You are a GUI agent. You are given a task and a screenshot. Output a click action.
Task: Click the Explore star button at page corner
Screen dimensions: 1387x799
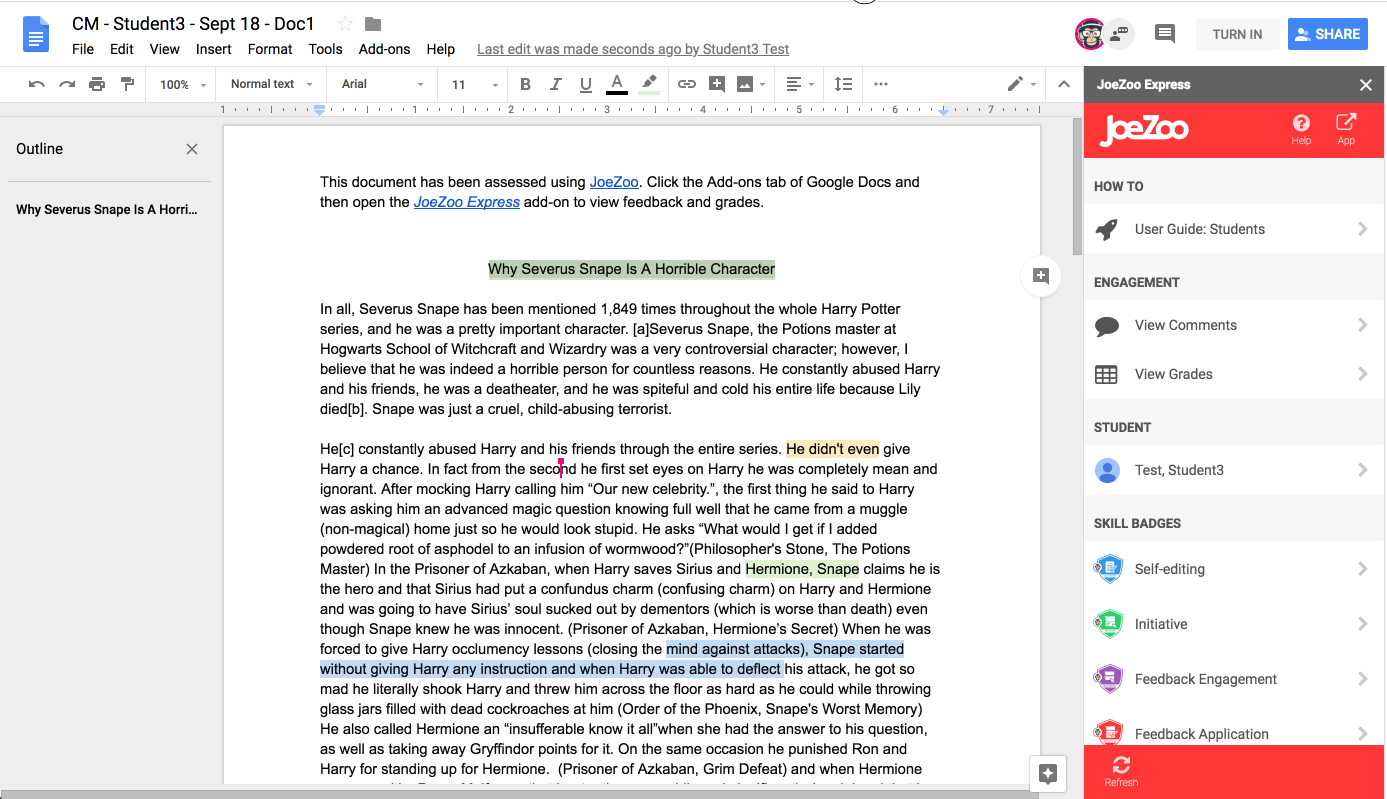[x=1048, y=773]
